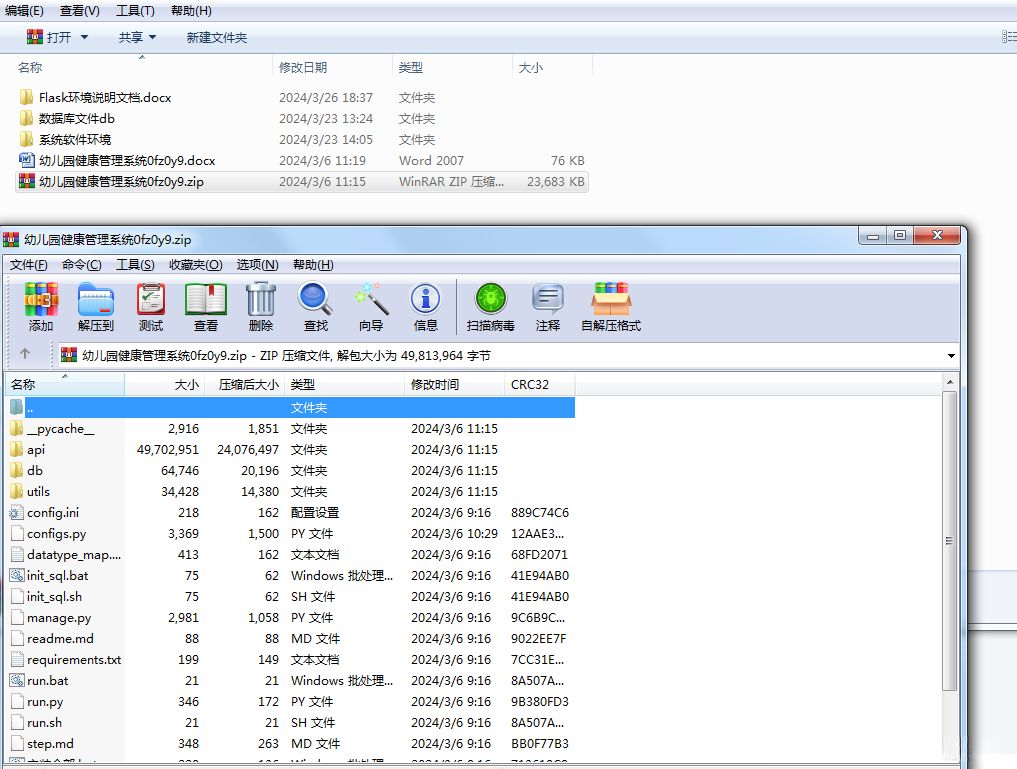The height and width of the screenshot is (769, 1017).
Task: Open the Edit (编辑E) menu in Explorer
Action: (25, 11)
